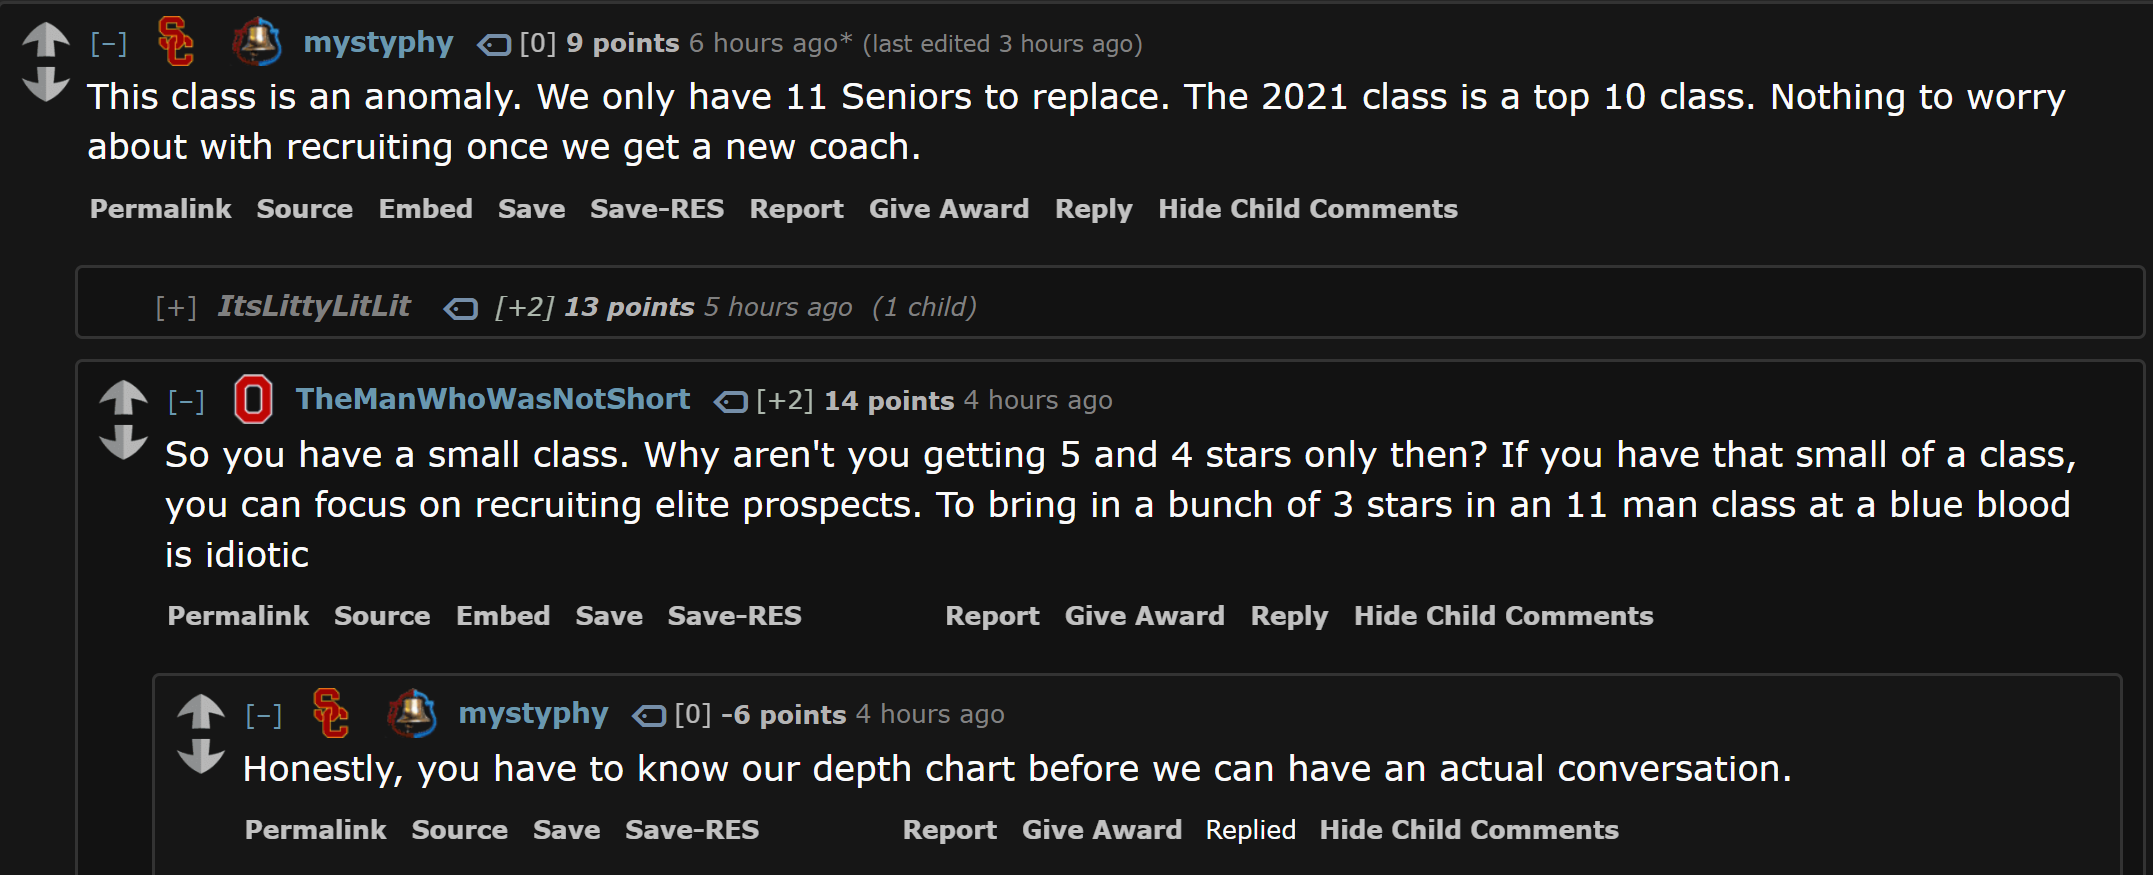
Task: Reply to TheManWhoWasNotShort's comment
Action: [1289, 616]
